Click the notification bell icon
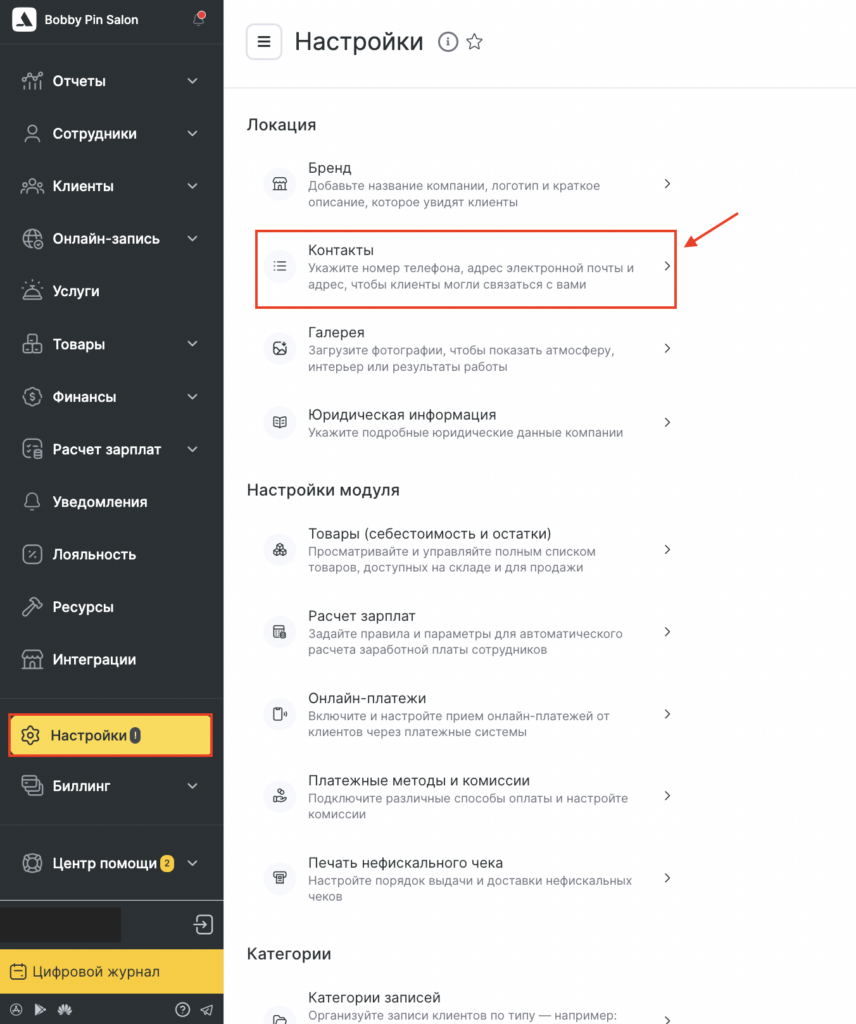The height and width of the screenshot is (1024, 856). pos(199,20)
